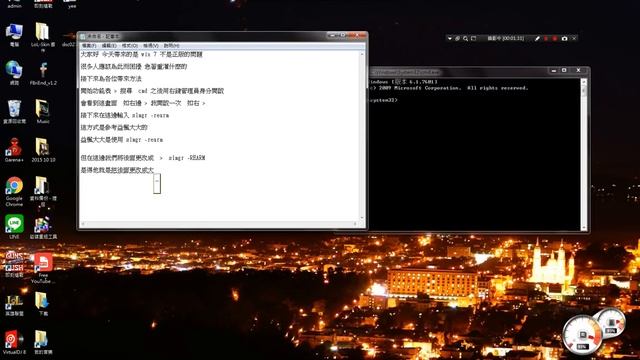The width and height of the screenshot is (640, 360).
Task: Click the magnifier icon on recorder toolbar
Action: coord(465,38)
